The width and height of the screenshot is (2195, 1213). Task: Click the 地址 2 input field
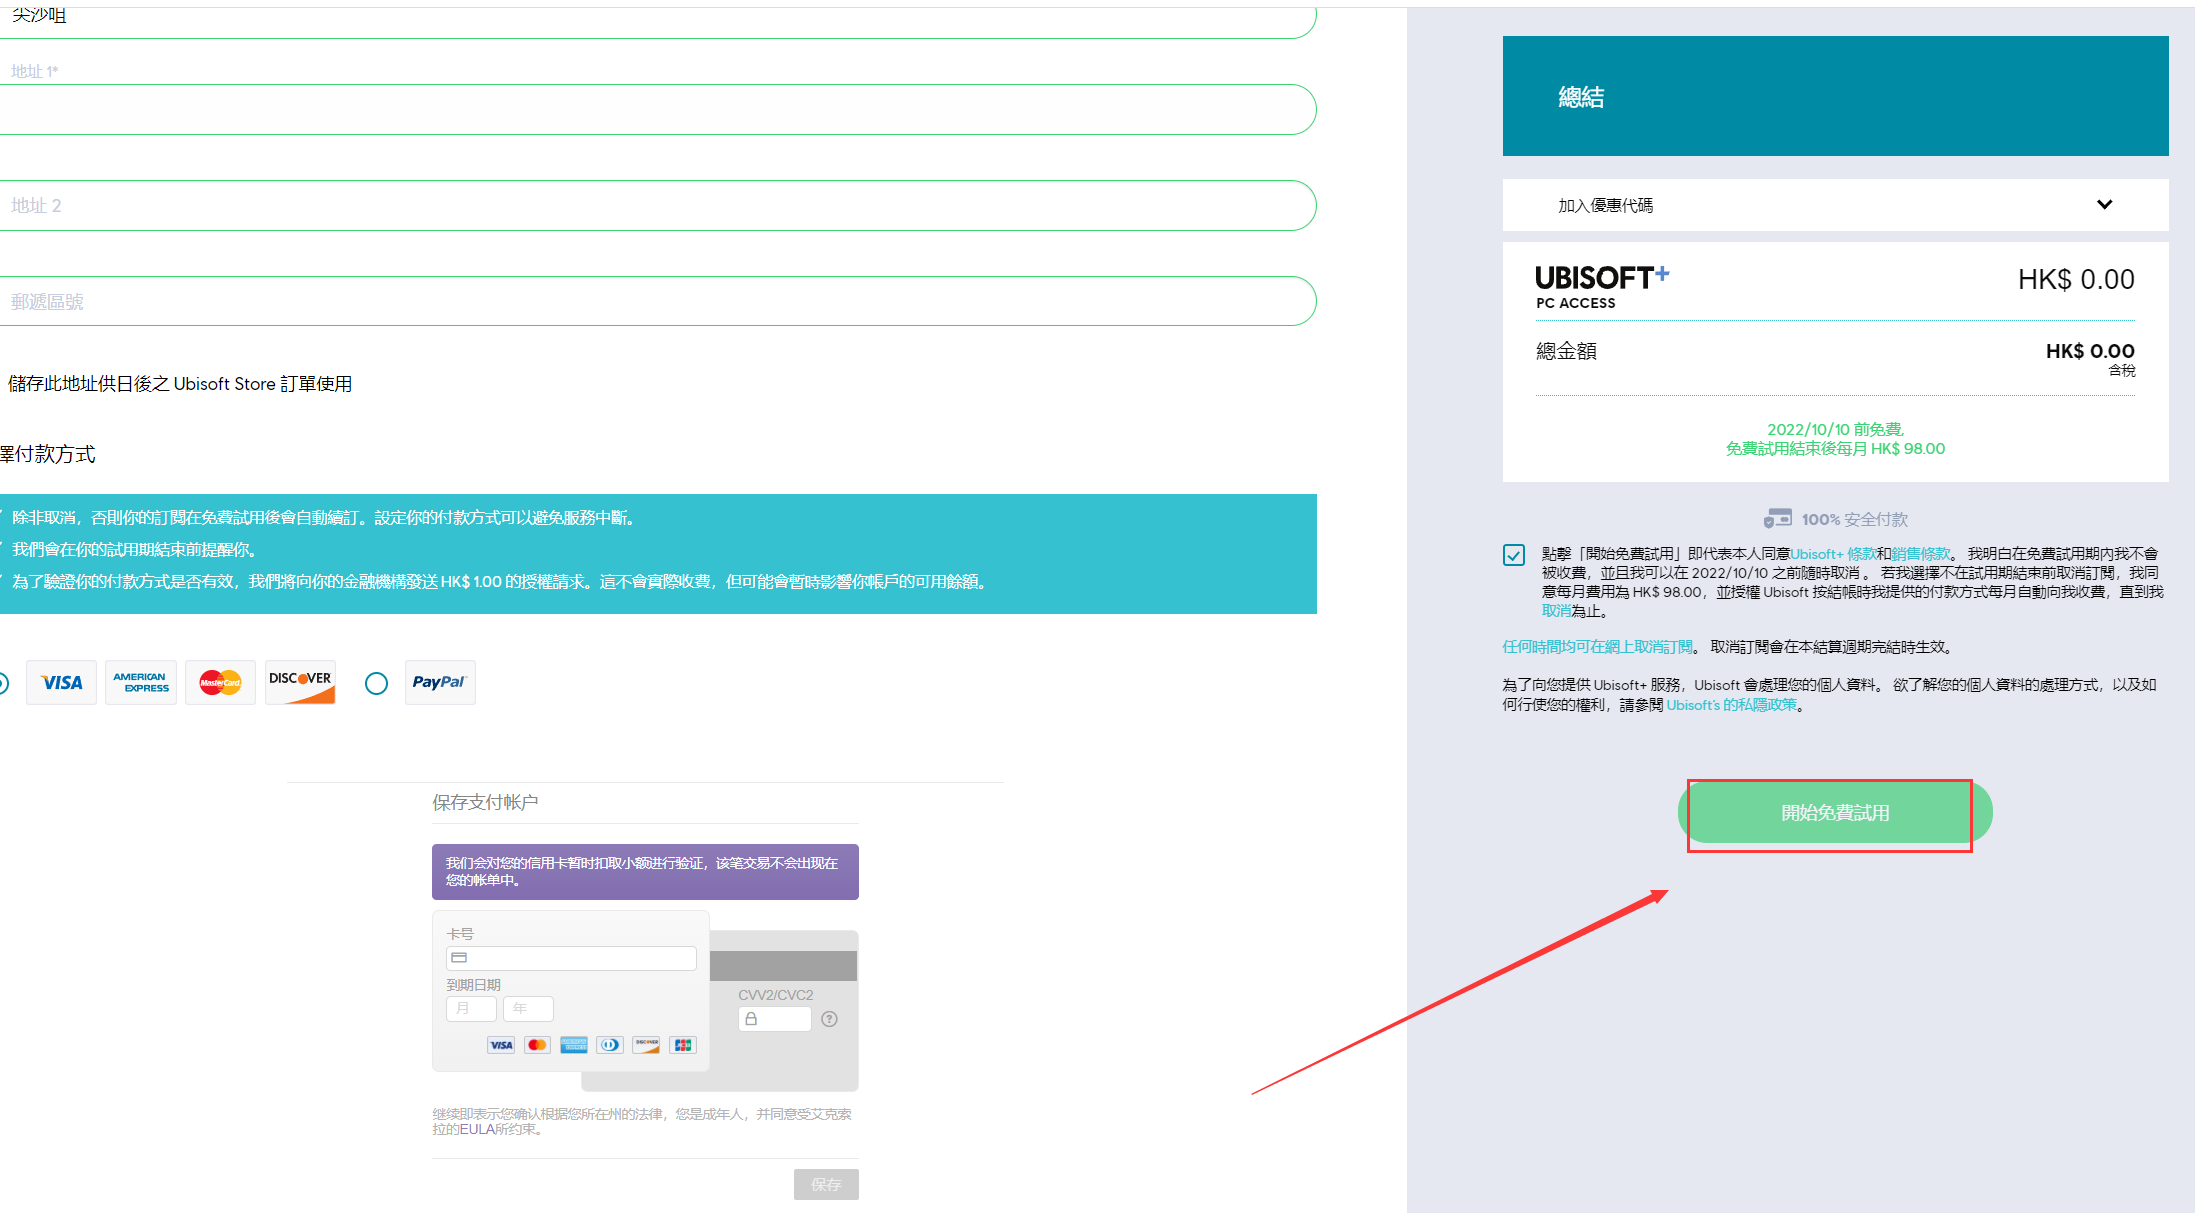pyautogui.click(x=657, y=205)
